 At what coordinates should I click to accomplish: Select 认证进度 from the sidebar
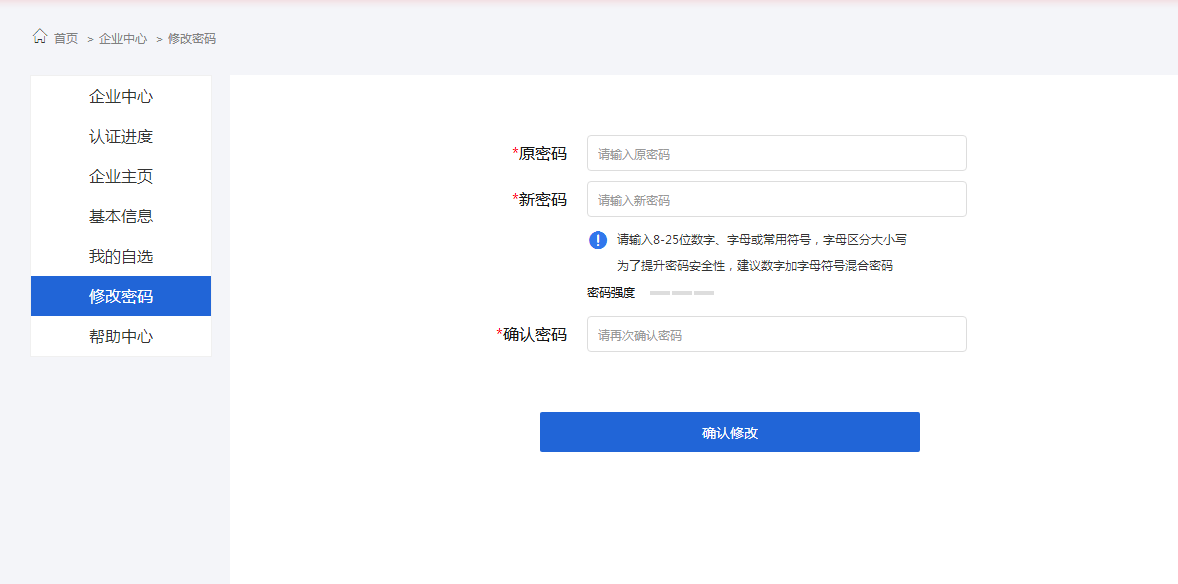121,137
